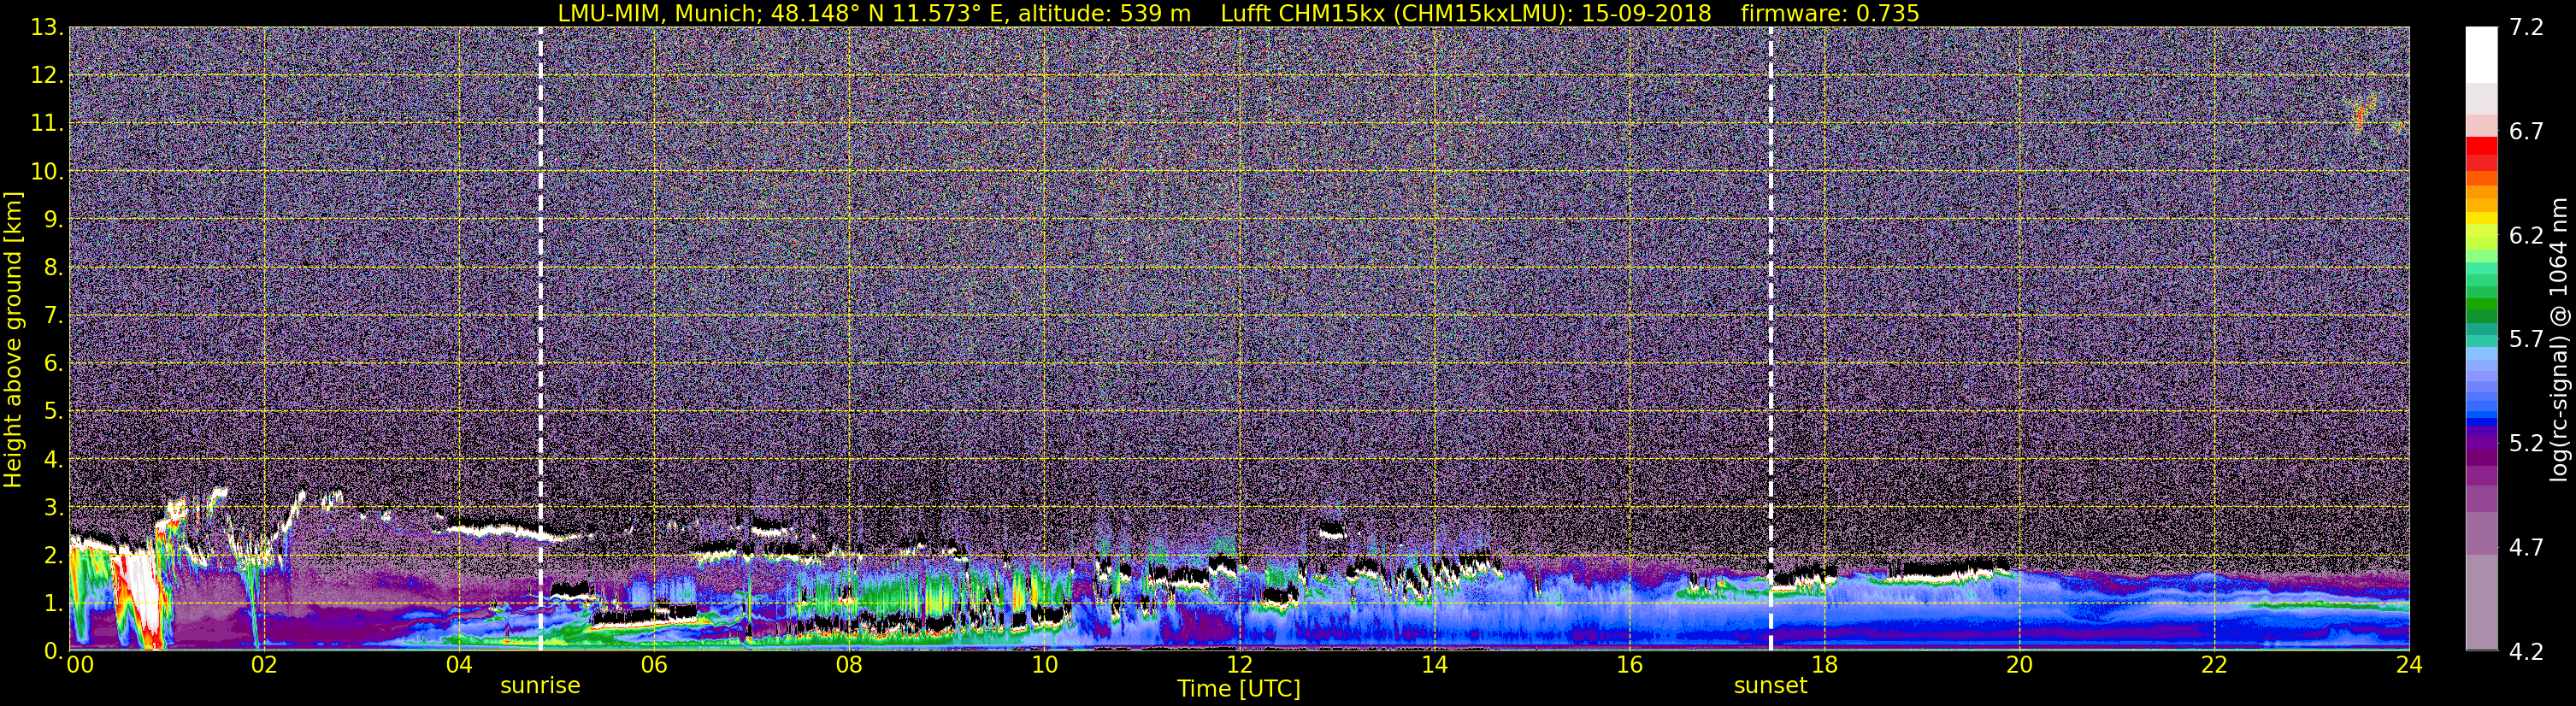Viewport: 2576px width, 706px height.
Task: Click the '14' time tick label
Action: click(x=1434, y=665)
